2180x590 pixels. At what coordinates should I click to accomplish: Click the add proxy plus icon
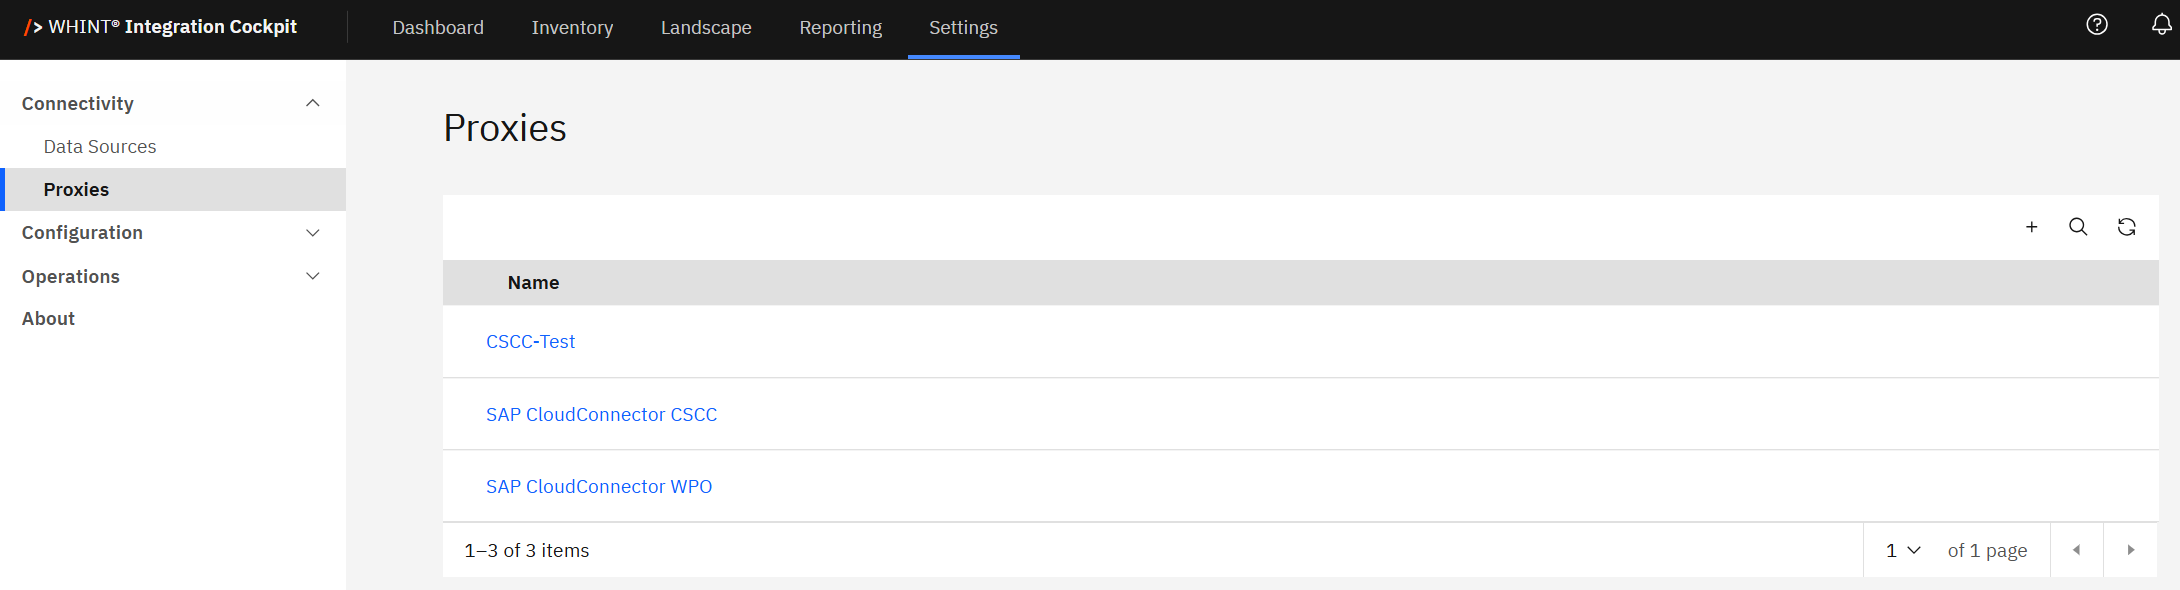coord(2031,227)
